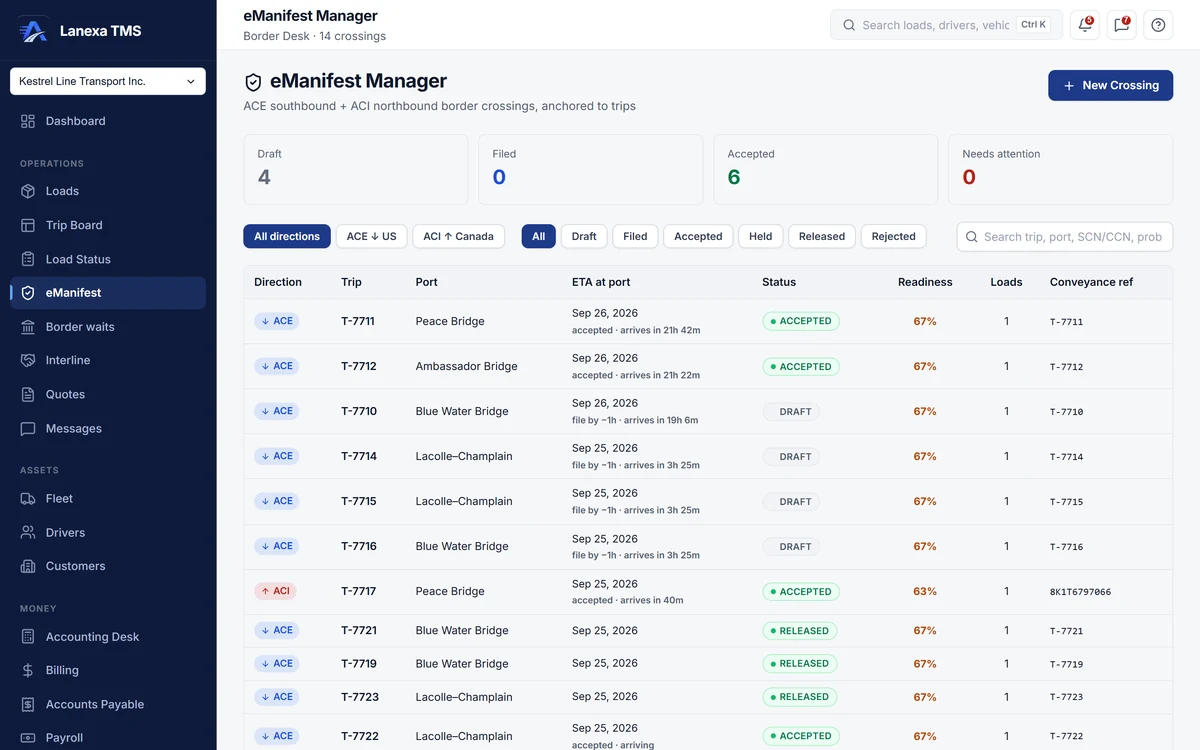
Task: Click the eManifest shield icon in sidebar
Action: pos(28,293)
